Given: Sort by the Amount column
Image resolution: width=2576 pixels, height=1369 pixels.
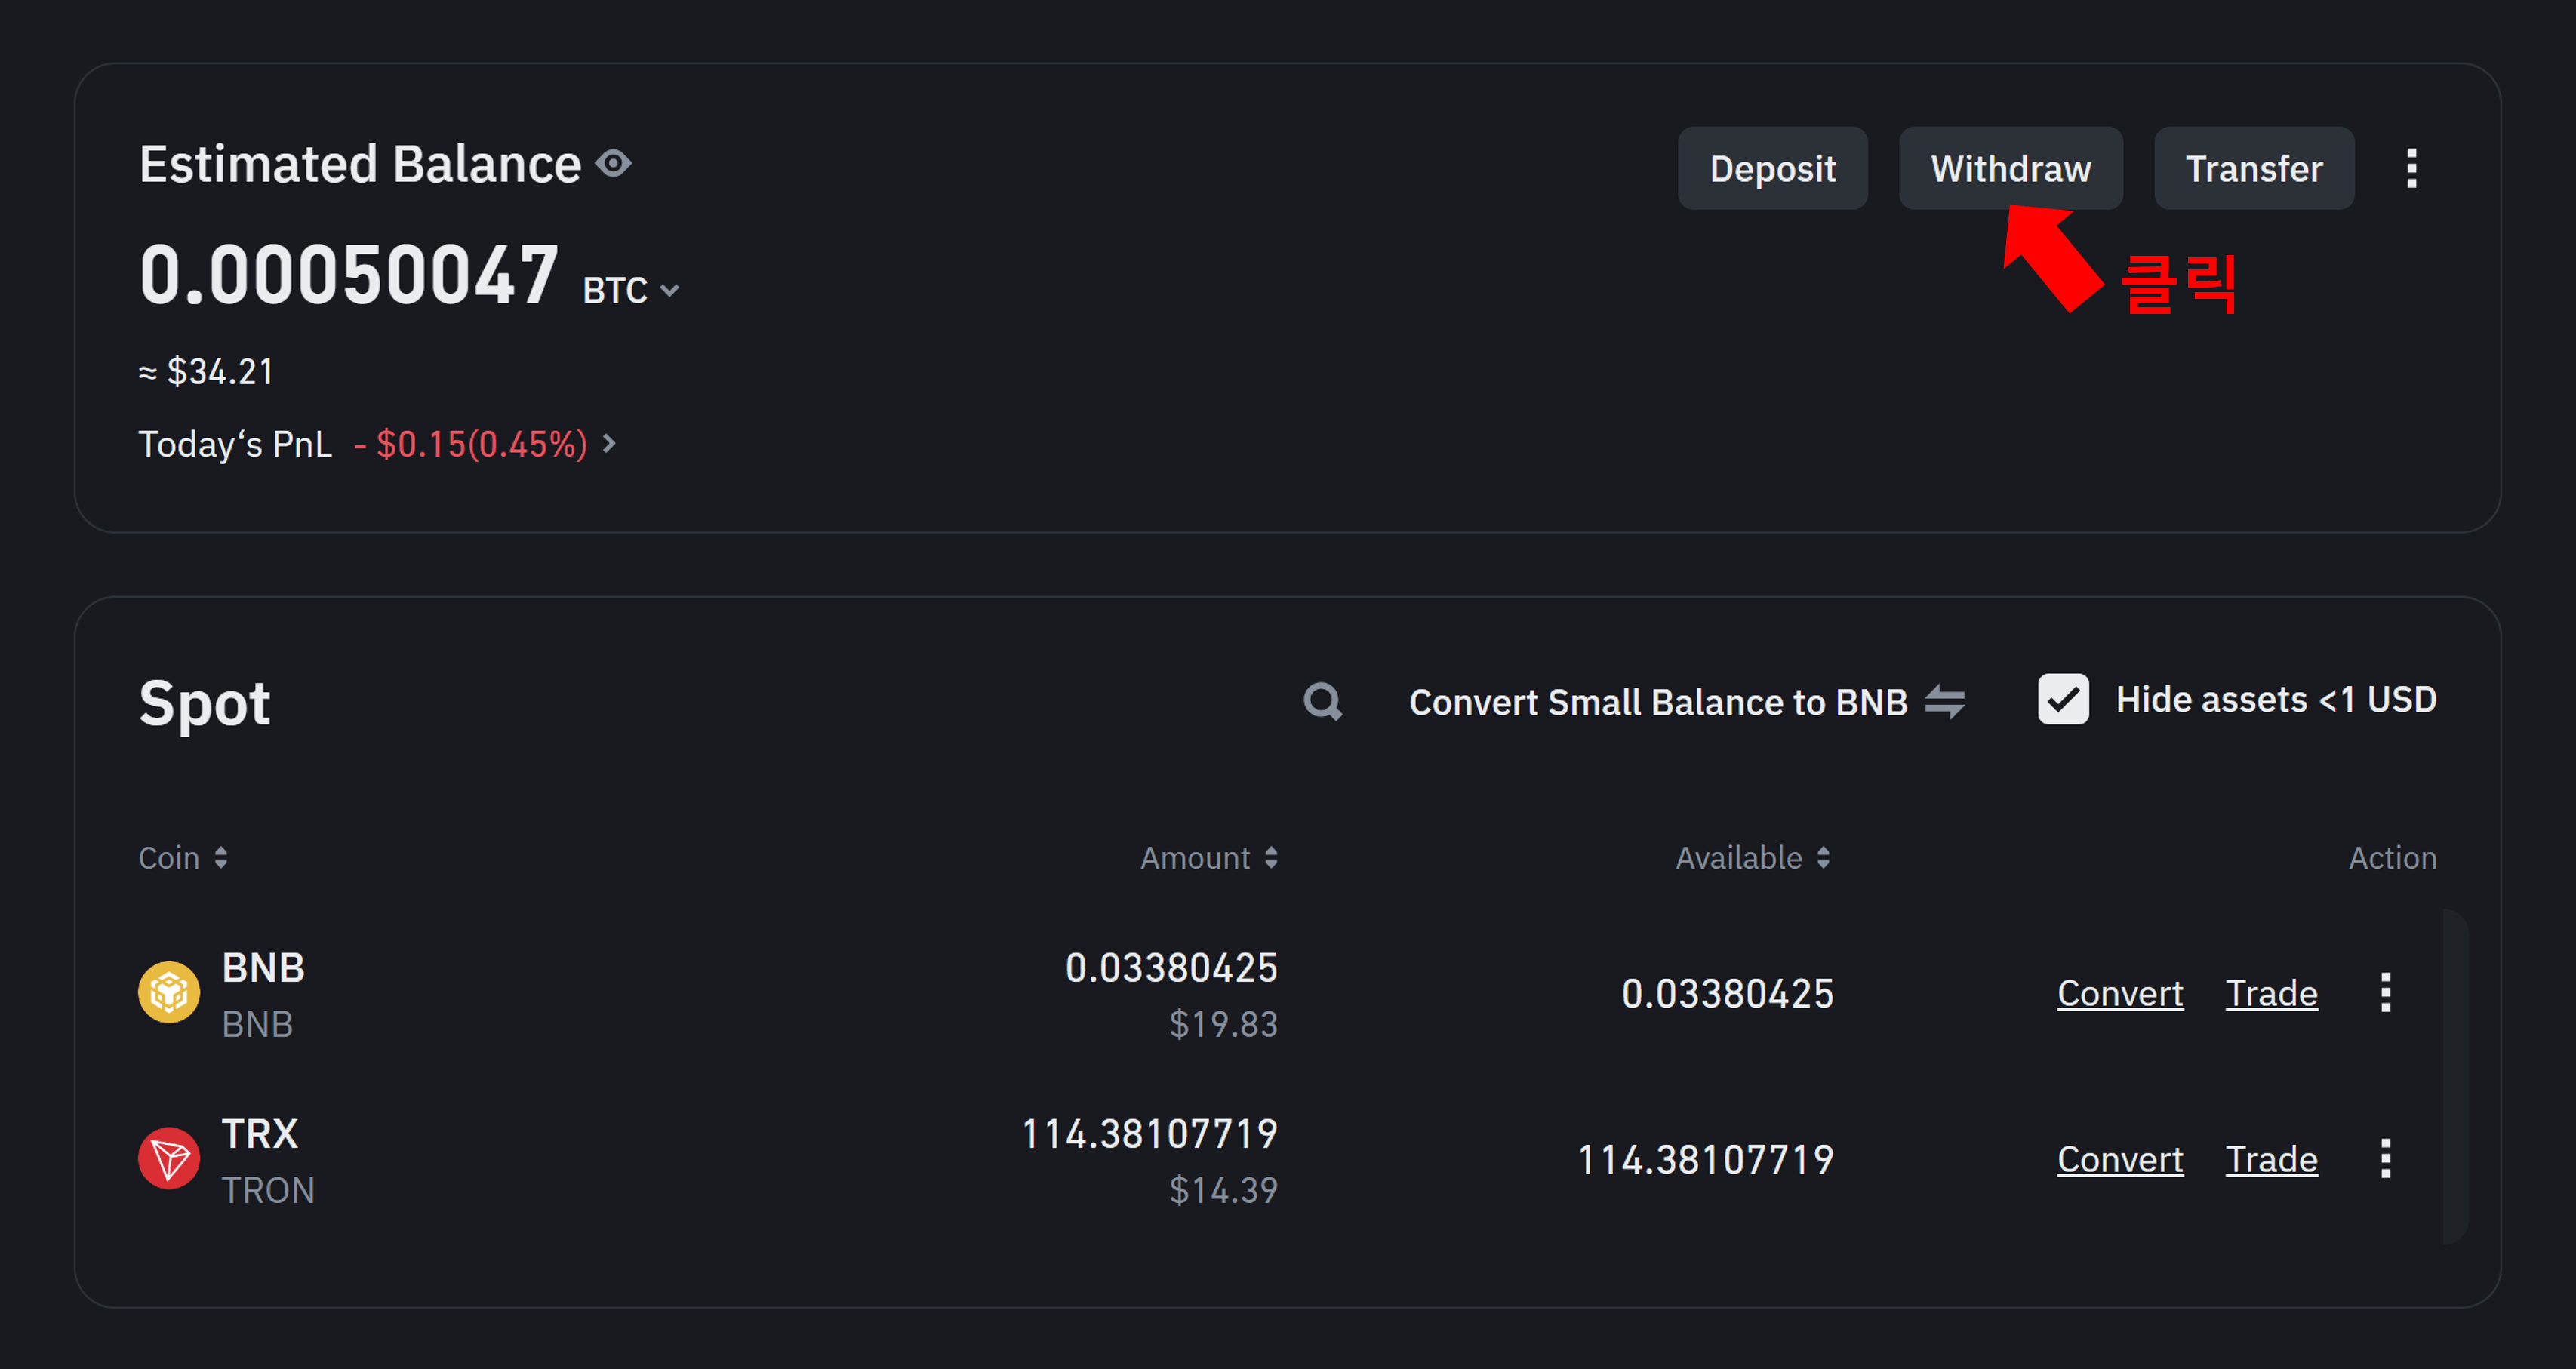Looking at the screenshot, I should coord(1209,858).
